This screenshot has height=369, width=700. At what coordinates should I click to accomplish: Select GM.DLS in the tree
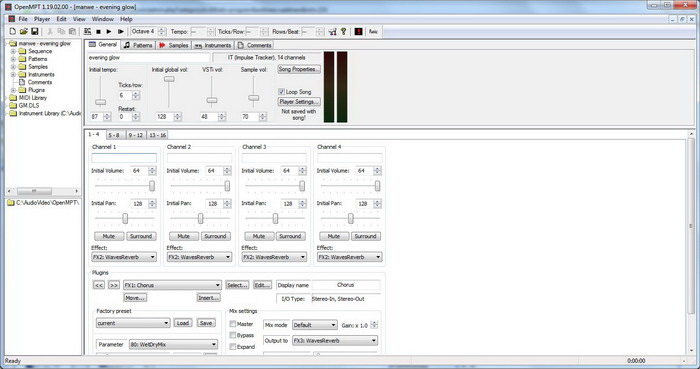pyautogui.click(x=29, y=106)
